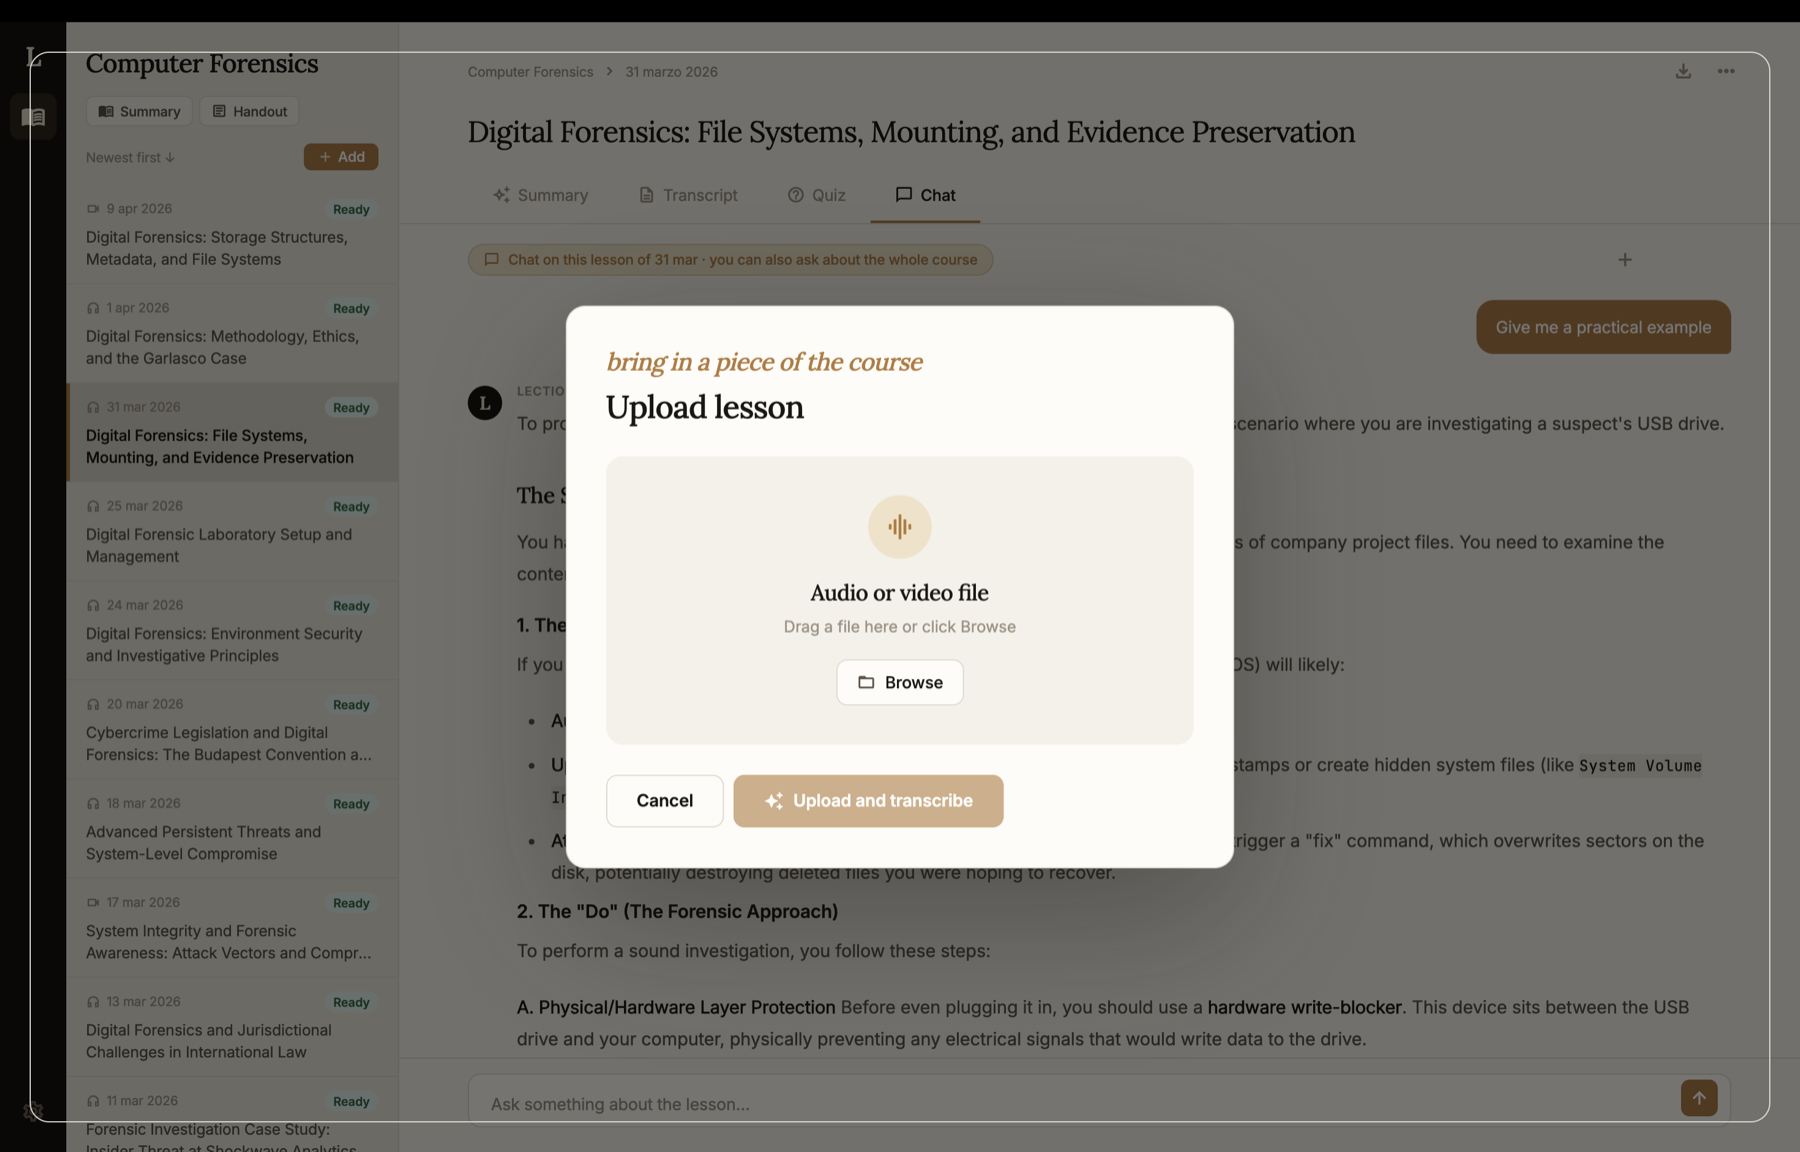Click the L logo at top left
Screen dimensions: 1800x1152
coord(33,57)
